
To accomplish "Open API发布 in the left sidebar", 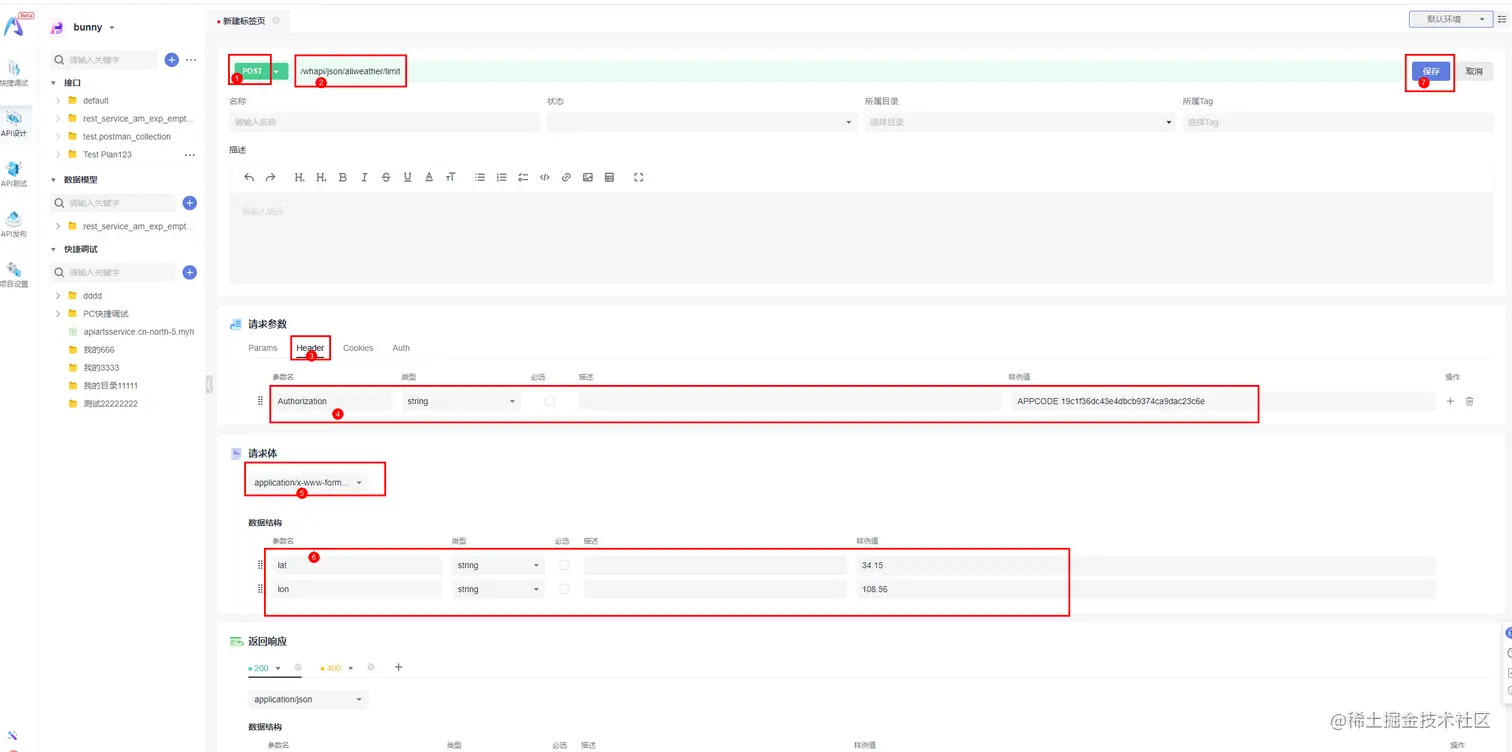I will coord(14,224).
